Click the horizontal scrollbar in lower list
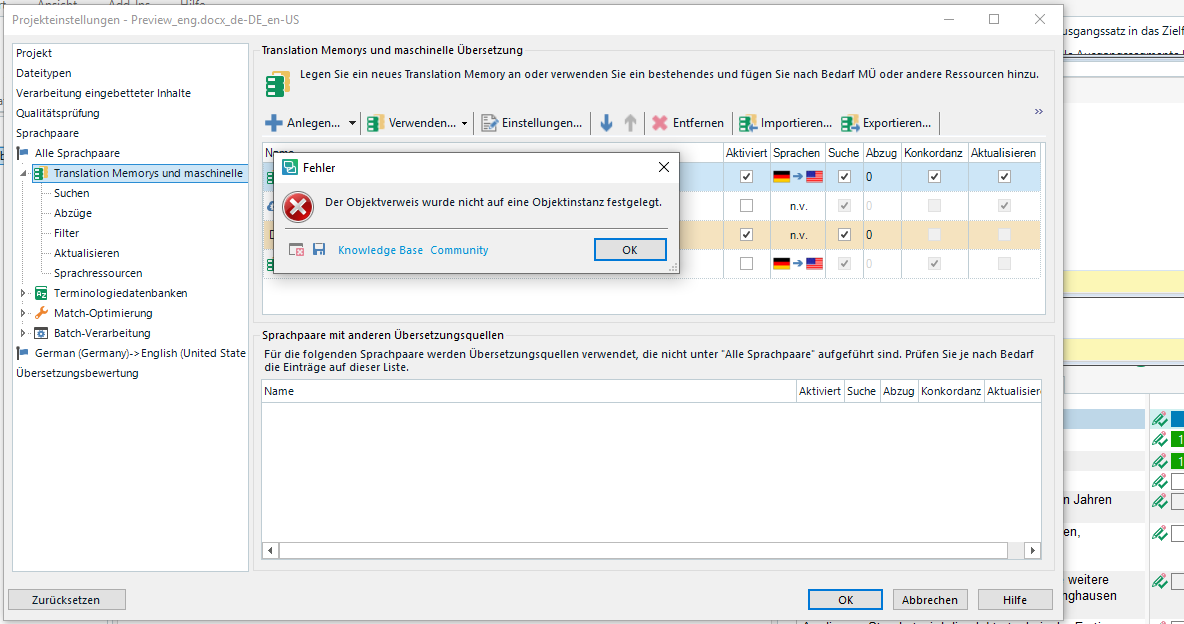Screen dimensions: 1184x624 click(x=642, y=550)
